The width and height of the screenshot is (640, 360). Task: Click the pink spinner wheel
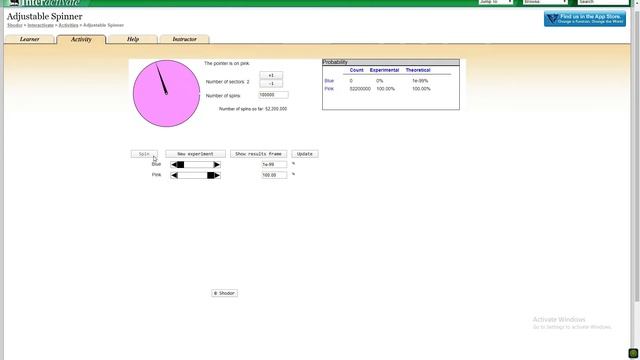coord(166,93)
